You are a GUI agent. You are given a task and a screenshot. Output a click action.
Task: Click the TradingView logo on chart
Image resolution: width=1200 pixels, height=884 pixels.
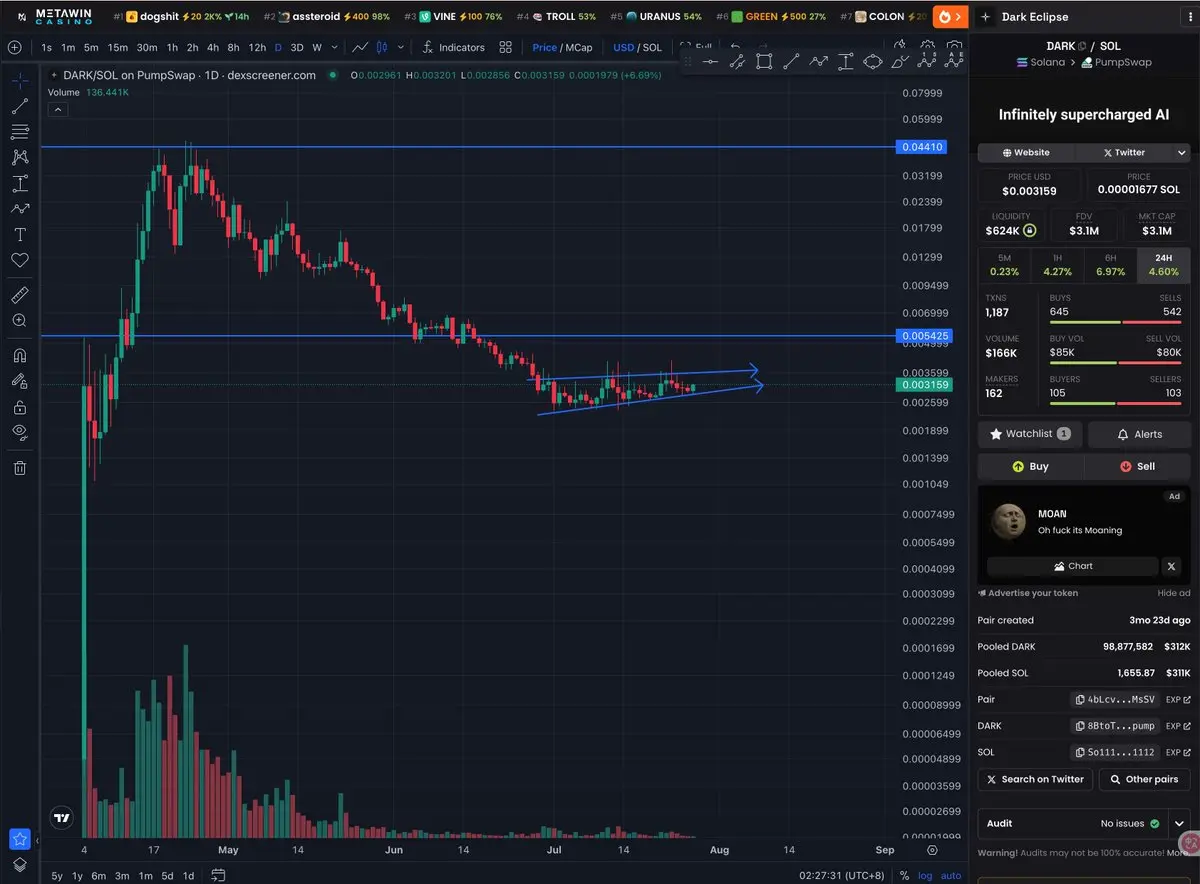point(62,818)
